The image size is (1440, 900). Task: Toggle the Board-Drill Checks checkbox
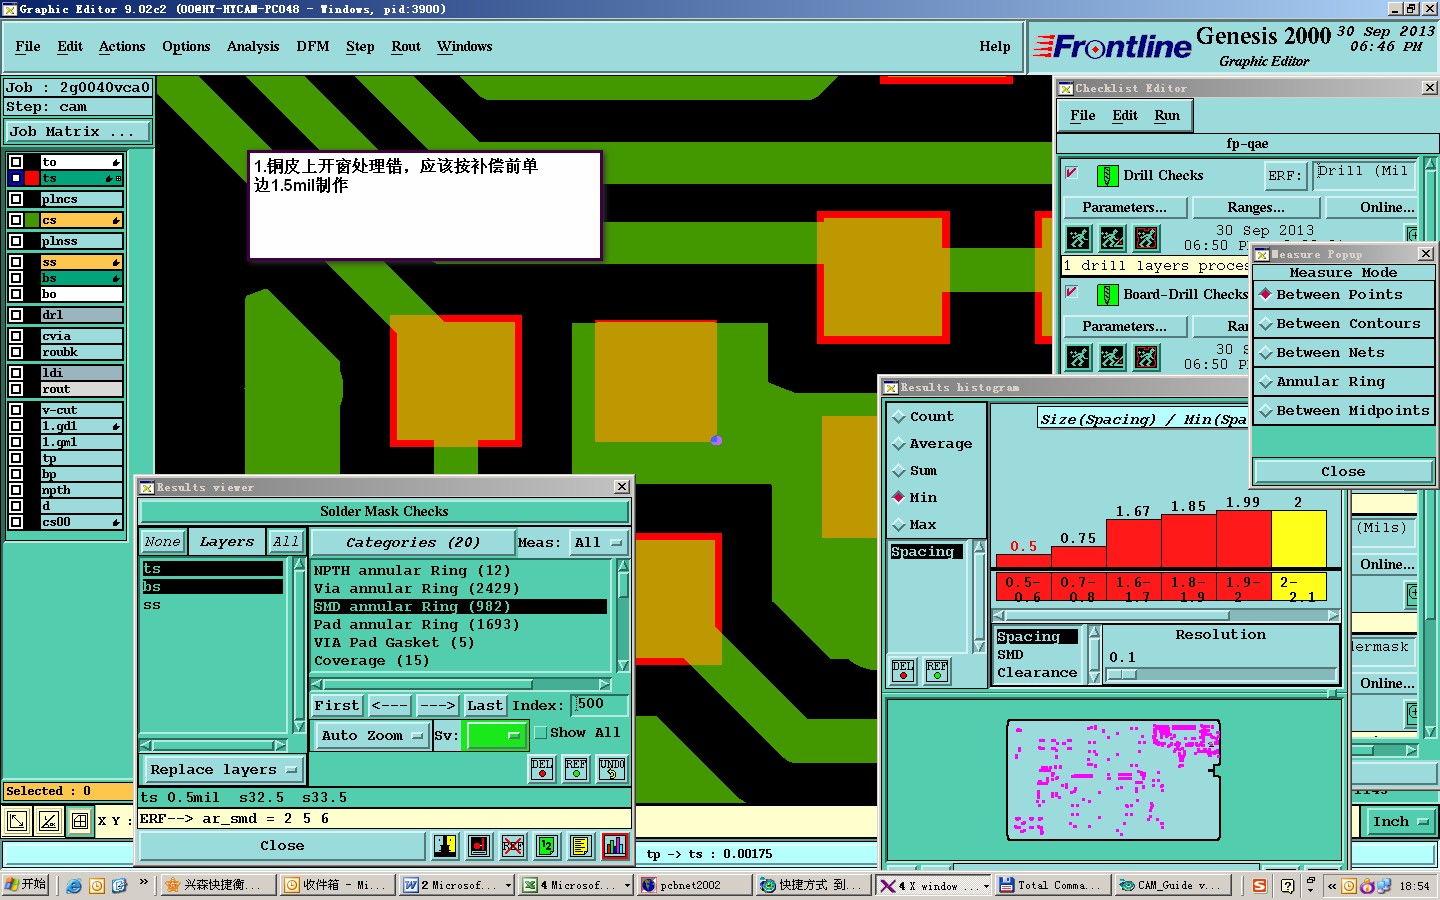[x=1071, y=292]
